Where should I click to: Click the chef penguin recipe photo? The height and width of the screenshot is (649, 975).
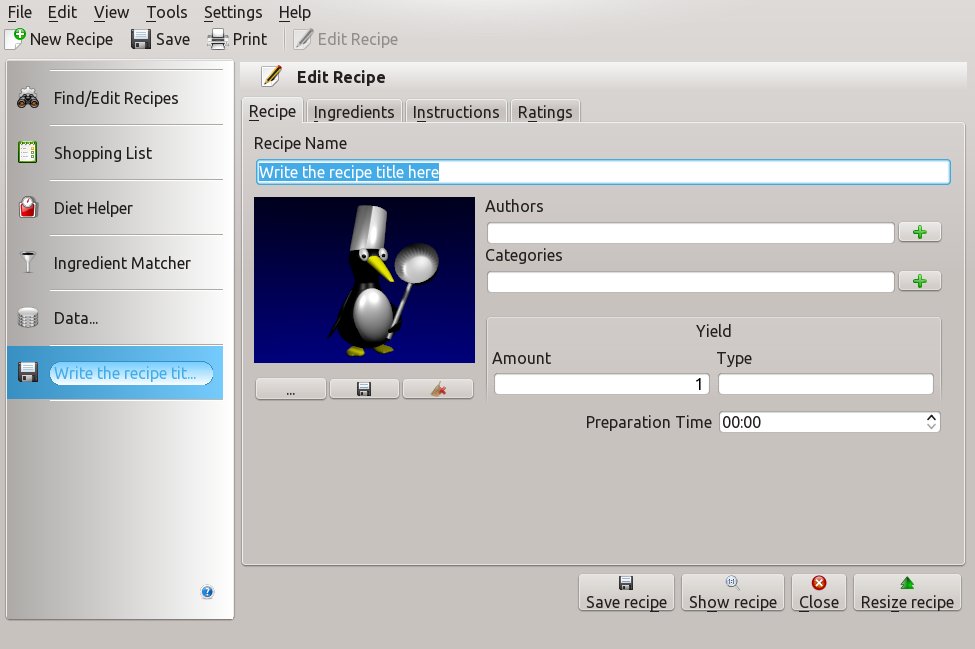(364, 280)
